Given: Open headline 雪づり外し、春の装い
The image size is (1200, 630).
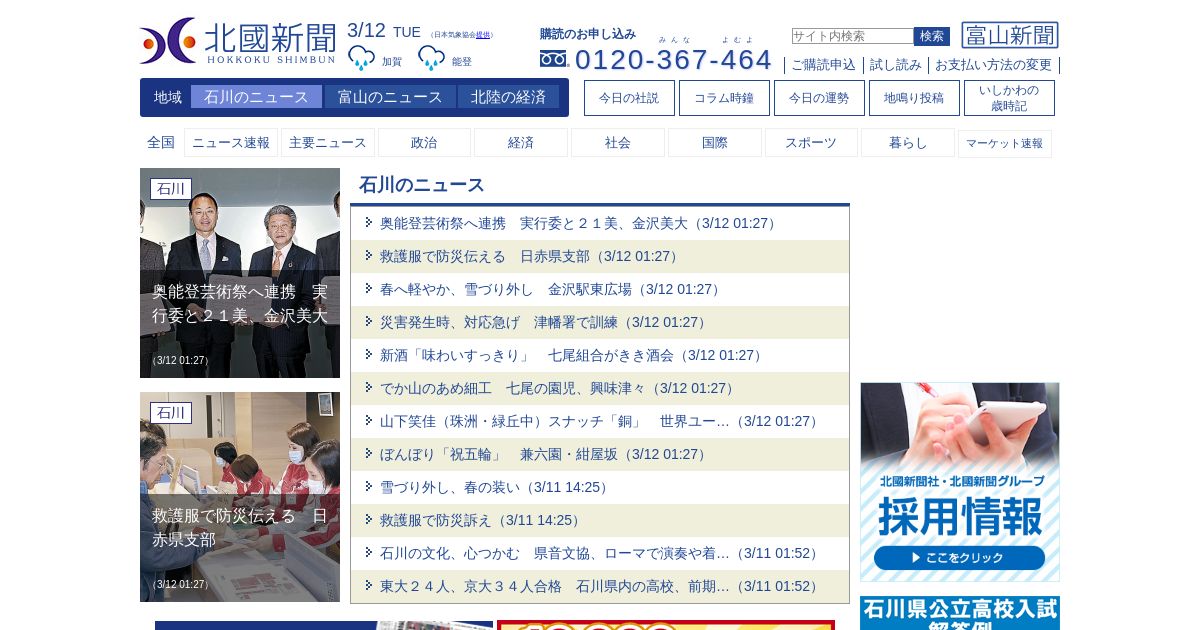Looking at the screenshot, I should (495, 487).
